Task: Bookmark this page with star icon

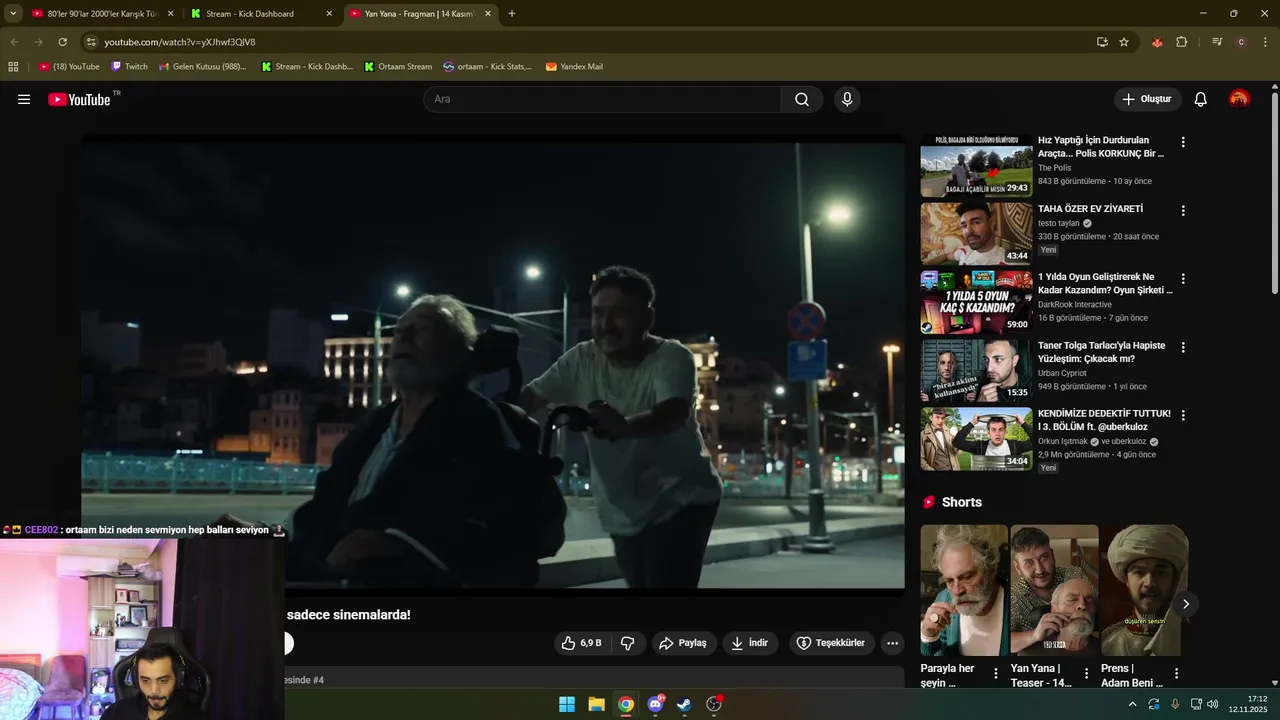Action: [1124, 42]
